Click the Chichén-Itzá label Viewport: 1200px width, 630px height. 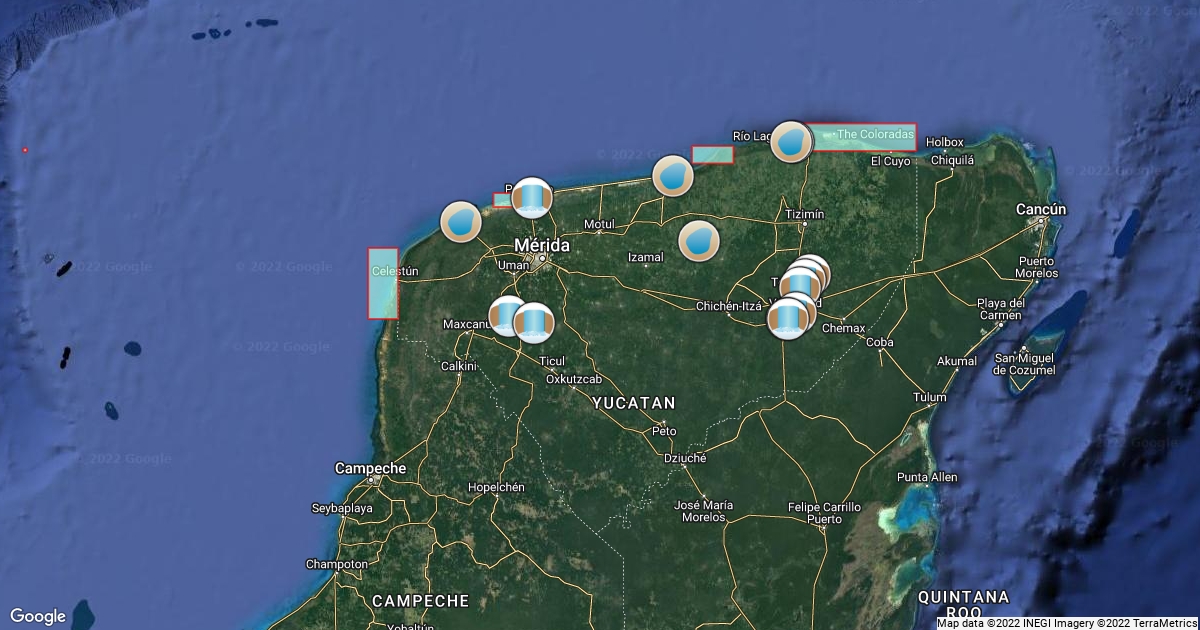click(x=729, y=305)
